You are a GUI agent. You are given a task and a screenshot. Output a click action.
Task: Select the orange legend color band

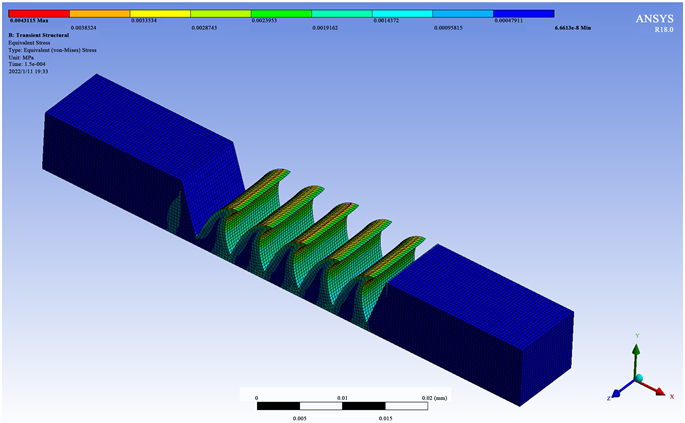click(x=100, y=14)
